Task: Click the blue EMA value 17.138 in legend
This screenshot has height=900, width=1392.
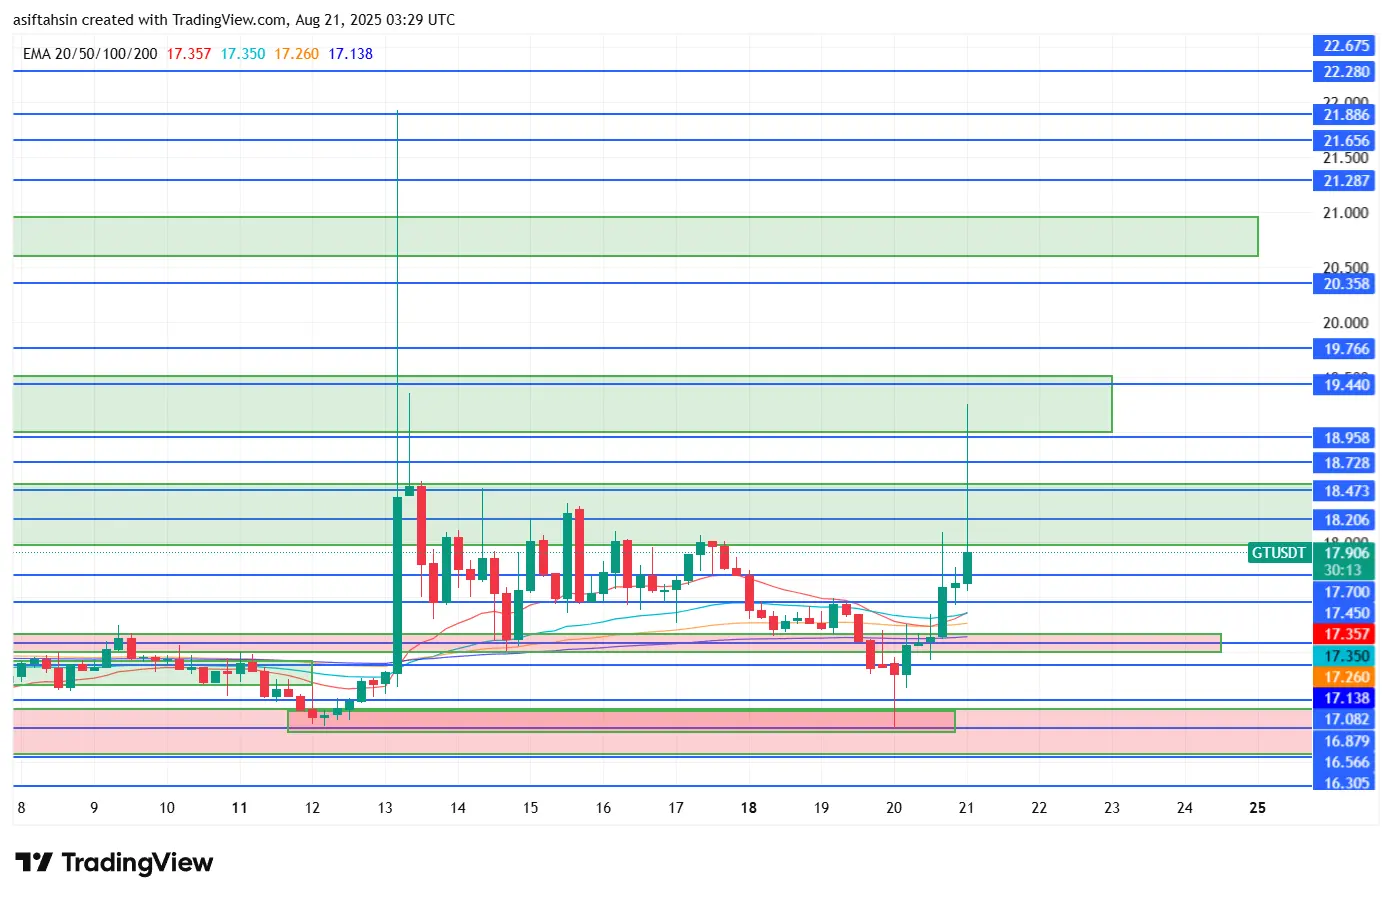Action: coord(351,54)
